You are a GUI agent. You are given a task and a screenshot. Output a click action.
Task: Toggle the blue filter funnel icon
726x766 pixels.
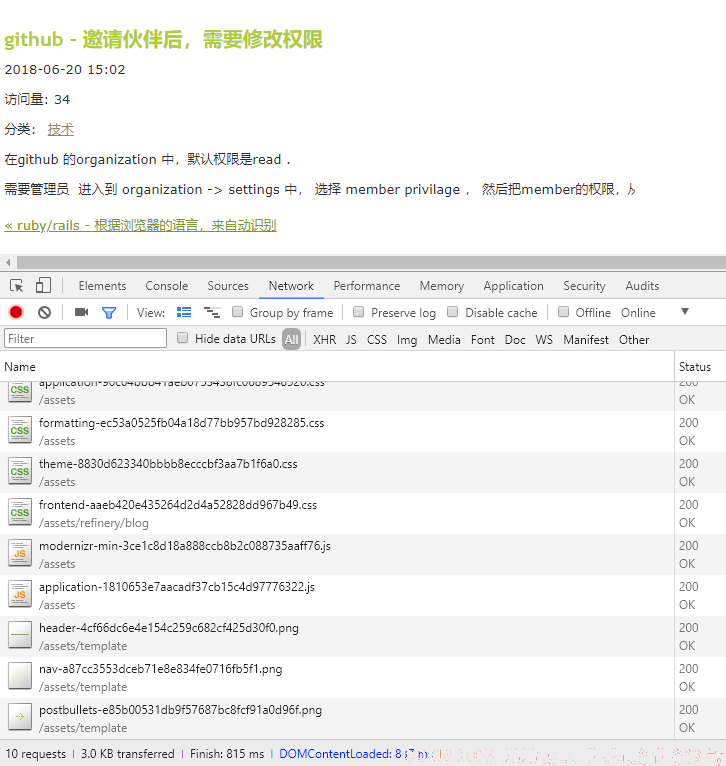pyautogui.click(x=108, y=312)
